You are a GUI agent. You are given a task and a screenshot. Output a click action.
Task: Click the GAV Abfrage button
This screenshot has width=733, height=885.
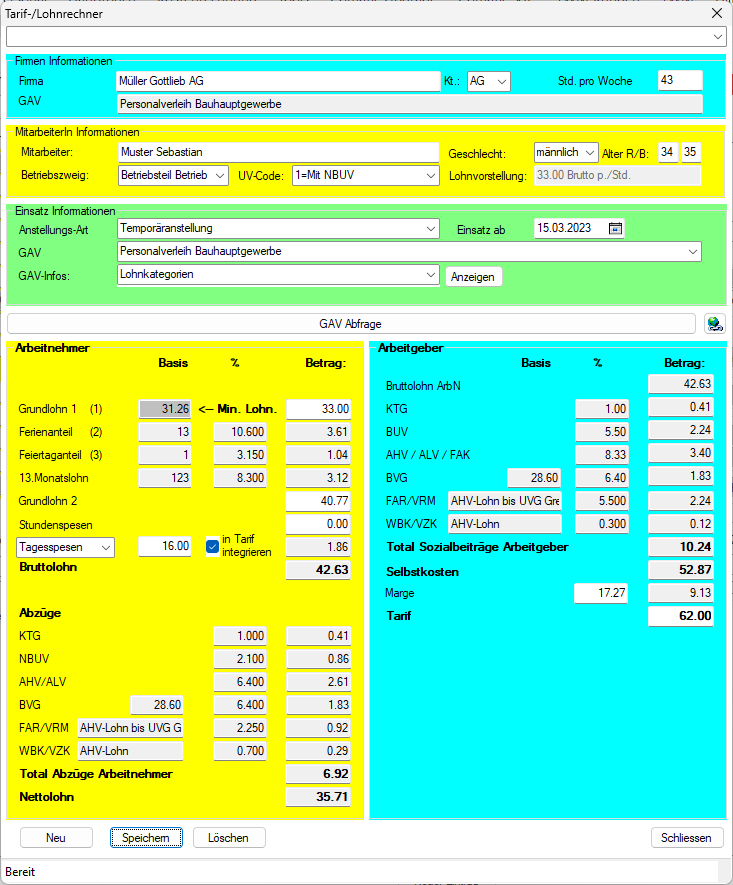pos(351,324)
